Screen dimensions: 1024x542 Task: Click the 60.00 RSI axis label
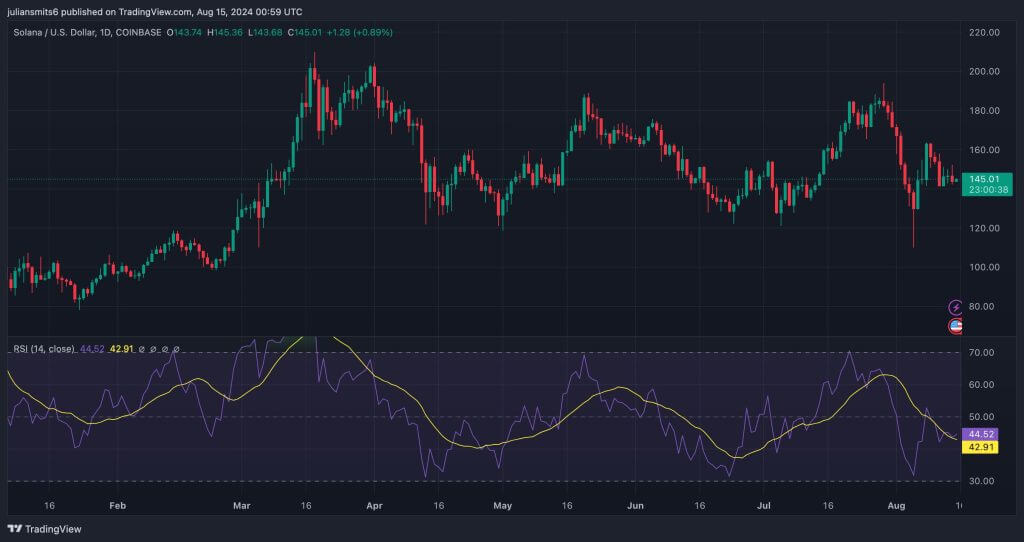coord(982,385)
